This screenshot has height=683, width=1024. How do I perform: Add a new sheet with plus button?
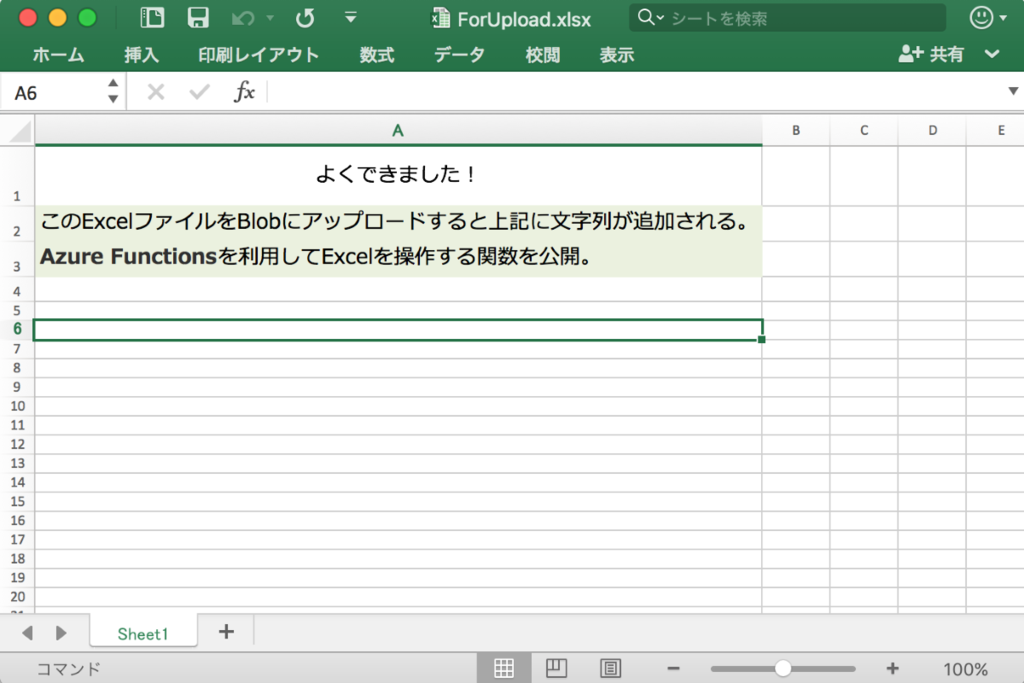(226, 632)
